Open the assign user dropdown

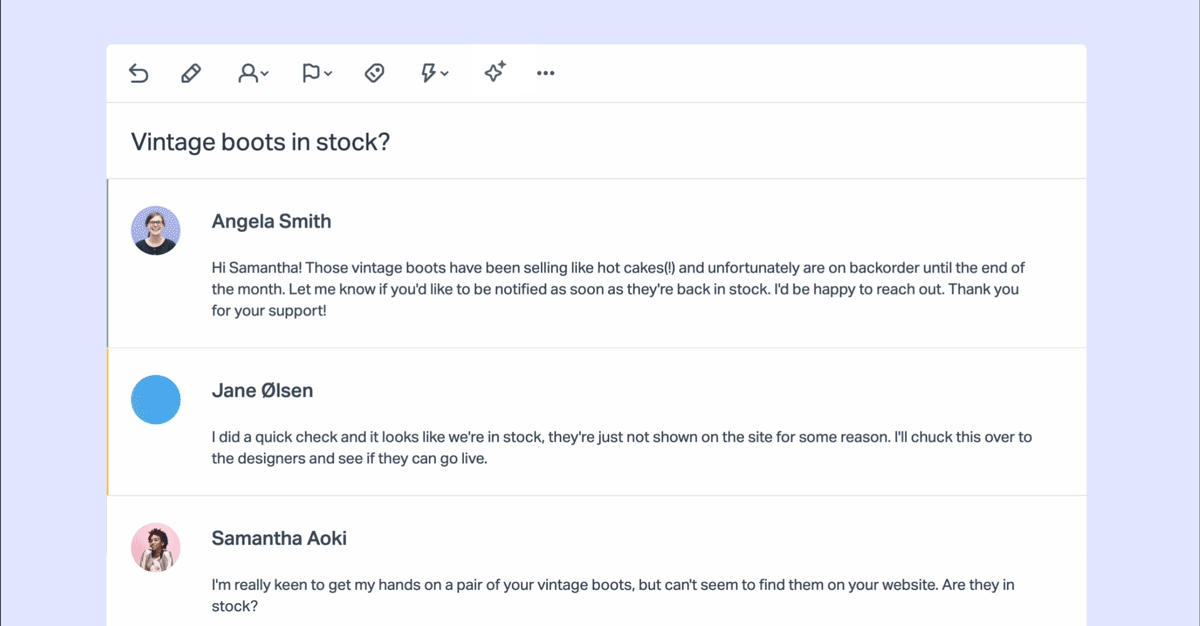pos(252,73)
